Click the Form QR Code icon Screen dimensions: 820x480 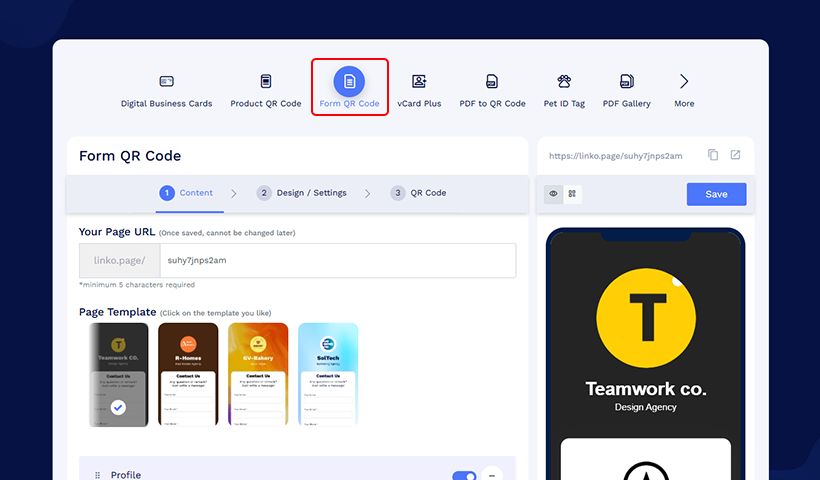[349, 82]
